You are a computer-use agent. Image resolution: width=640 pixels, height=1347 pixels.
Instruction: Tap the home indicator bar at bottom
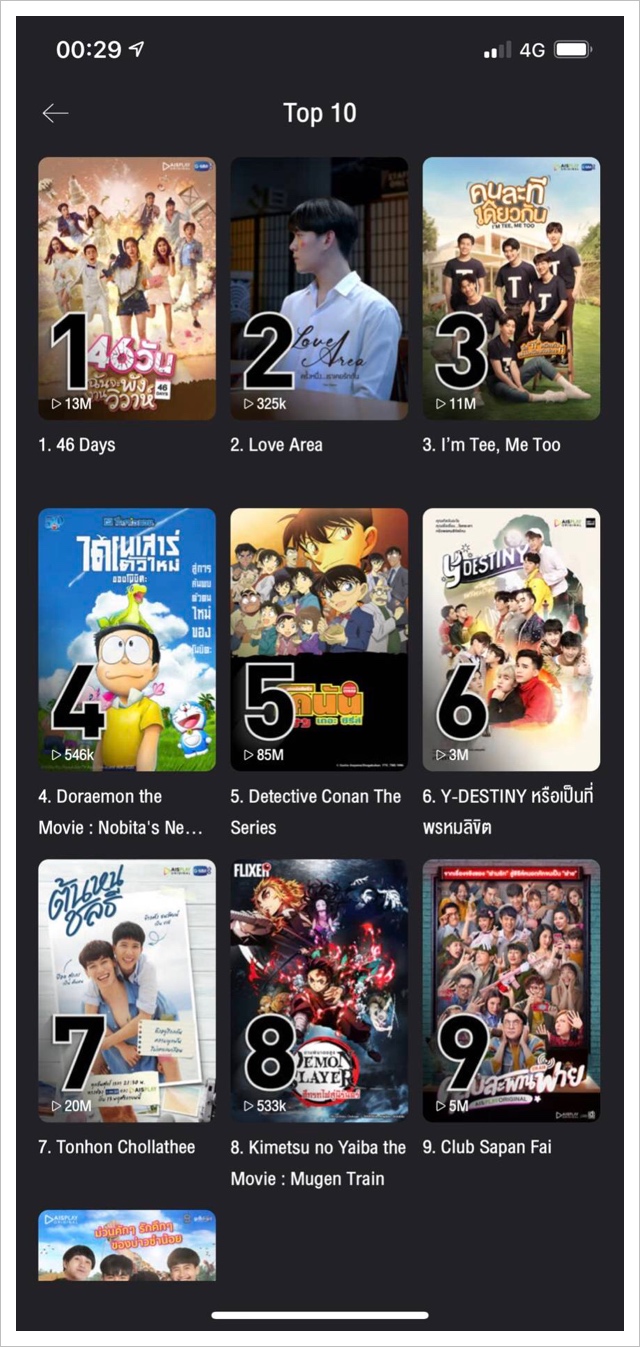click(320, 1315)
